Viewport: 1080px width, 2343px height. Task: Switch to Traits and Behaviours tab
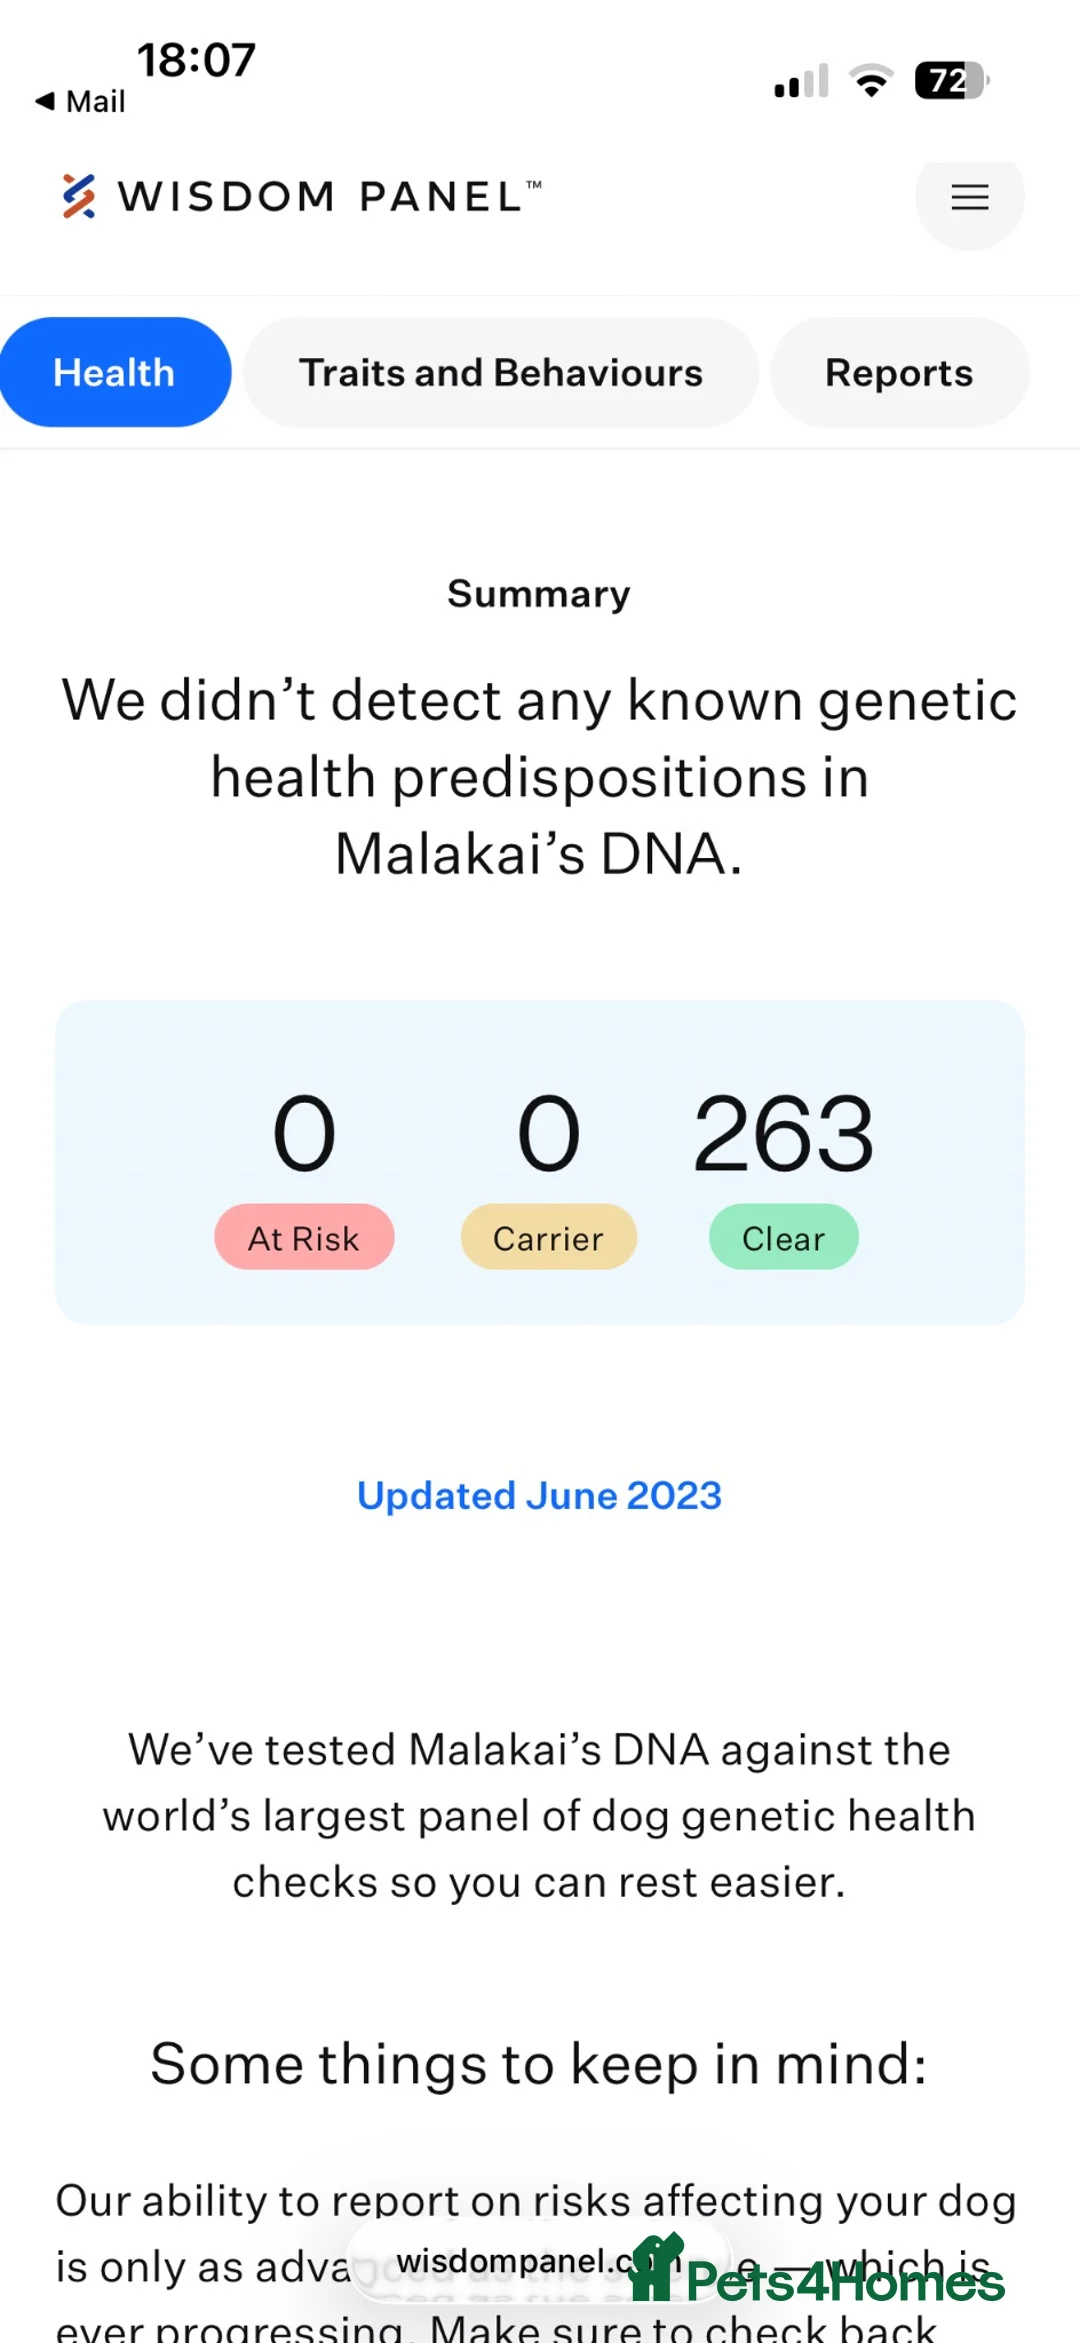pos(501,372)
